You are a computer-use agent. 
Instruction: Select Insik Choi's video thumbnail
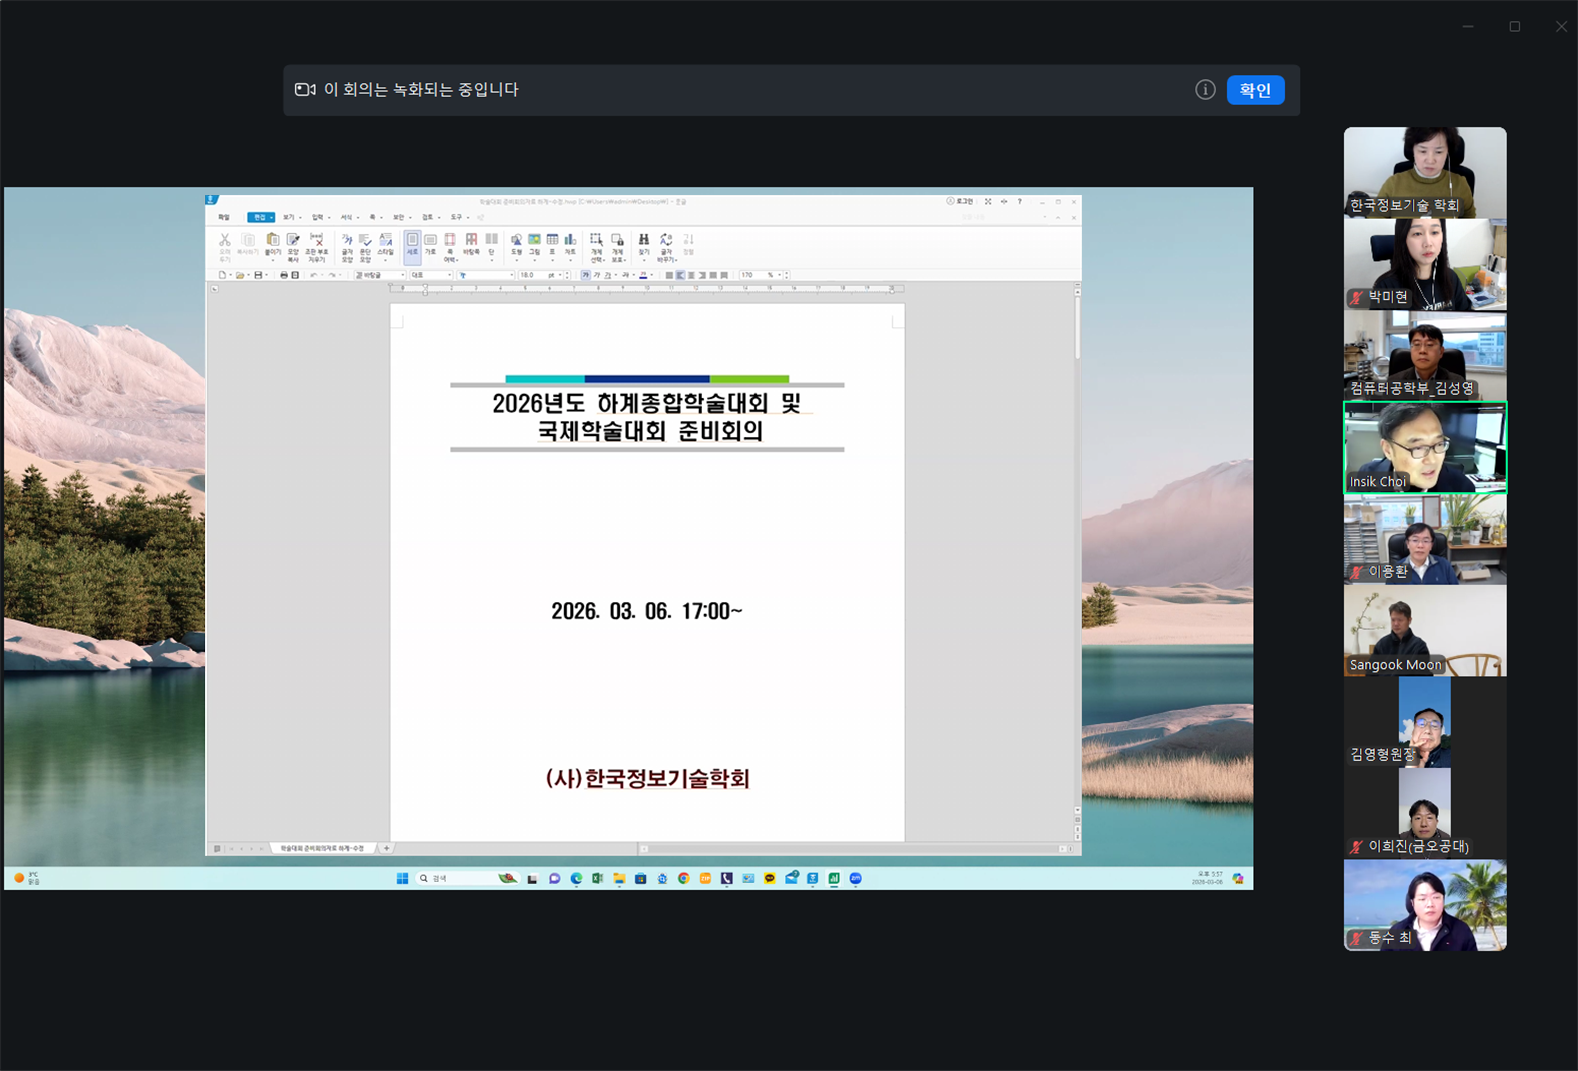click(1424, 447)
